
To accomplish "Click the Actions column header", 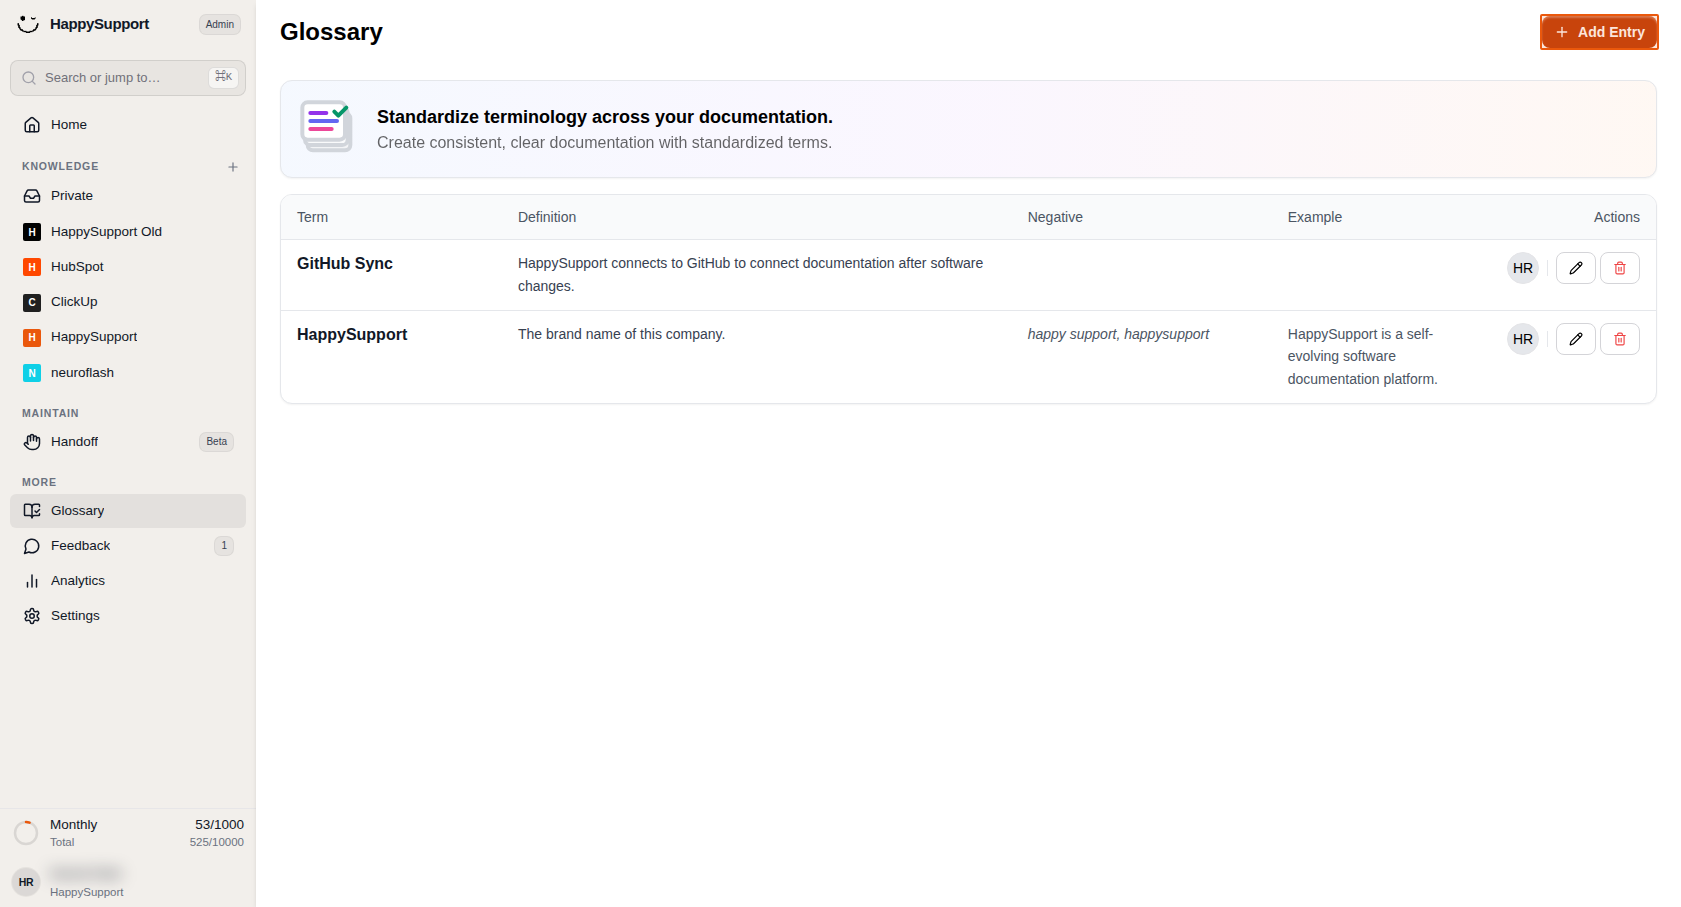I will coord(1617,217).
